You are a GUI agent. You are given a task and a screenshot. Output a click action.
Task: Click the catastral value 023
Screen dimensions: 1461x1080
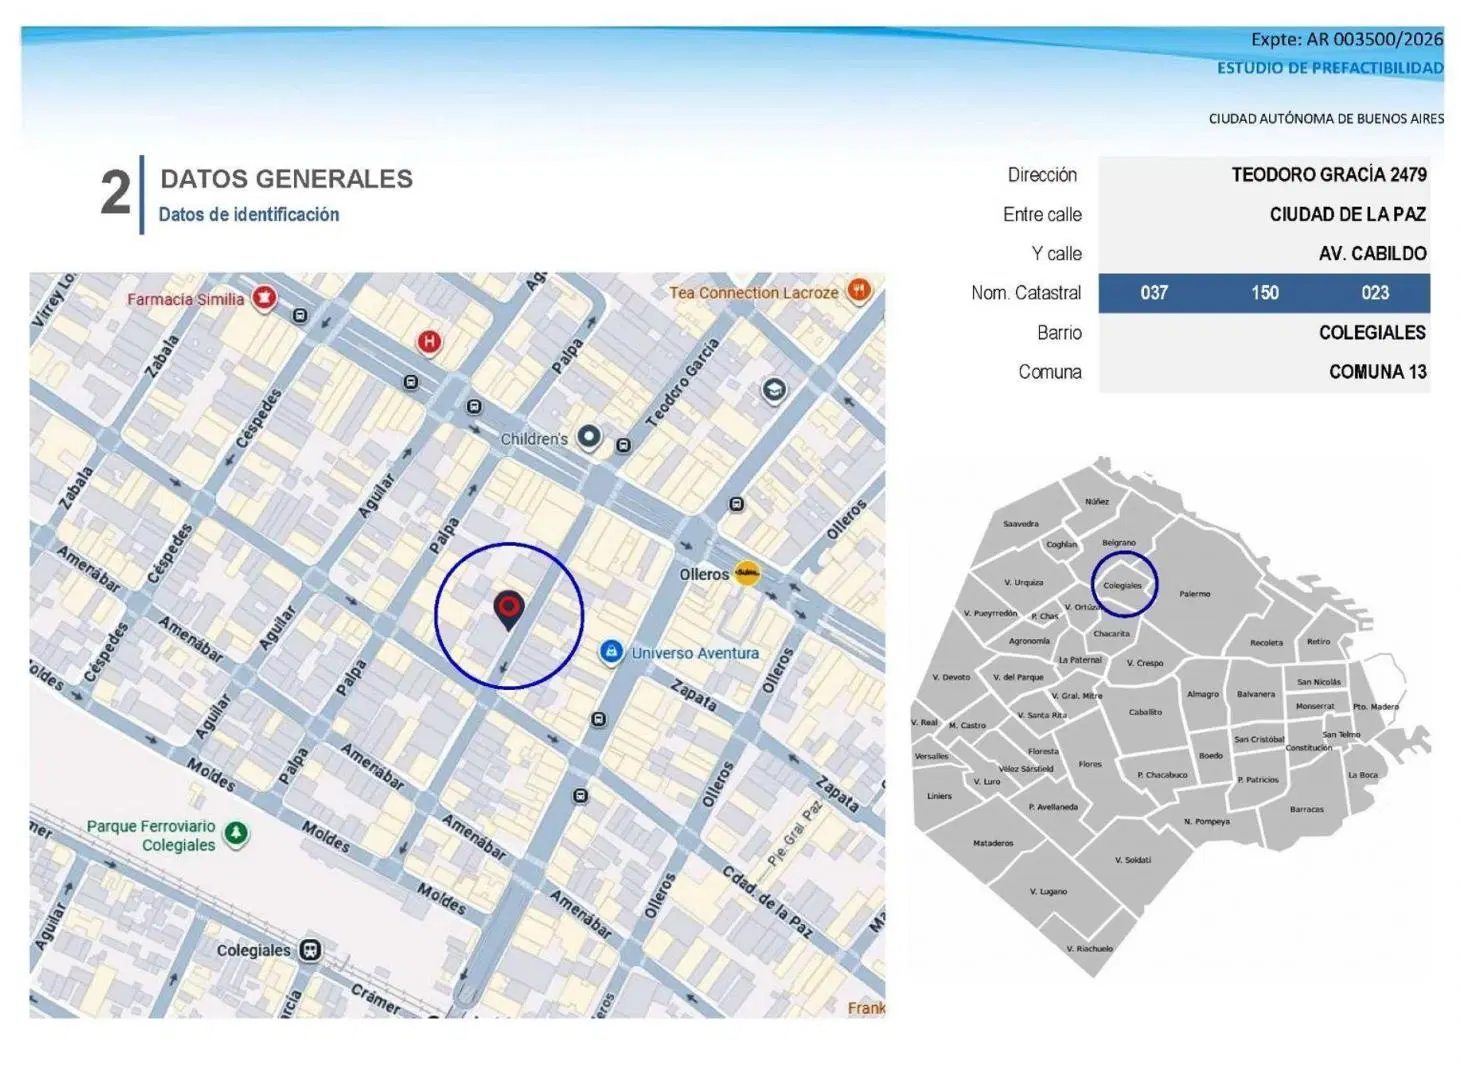point(1375,293)
